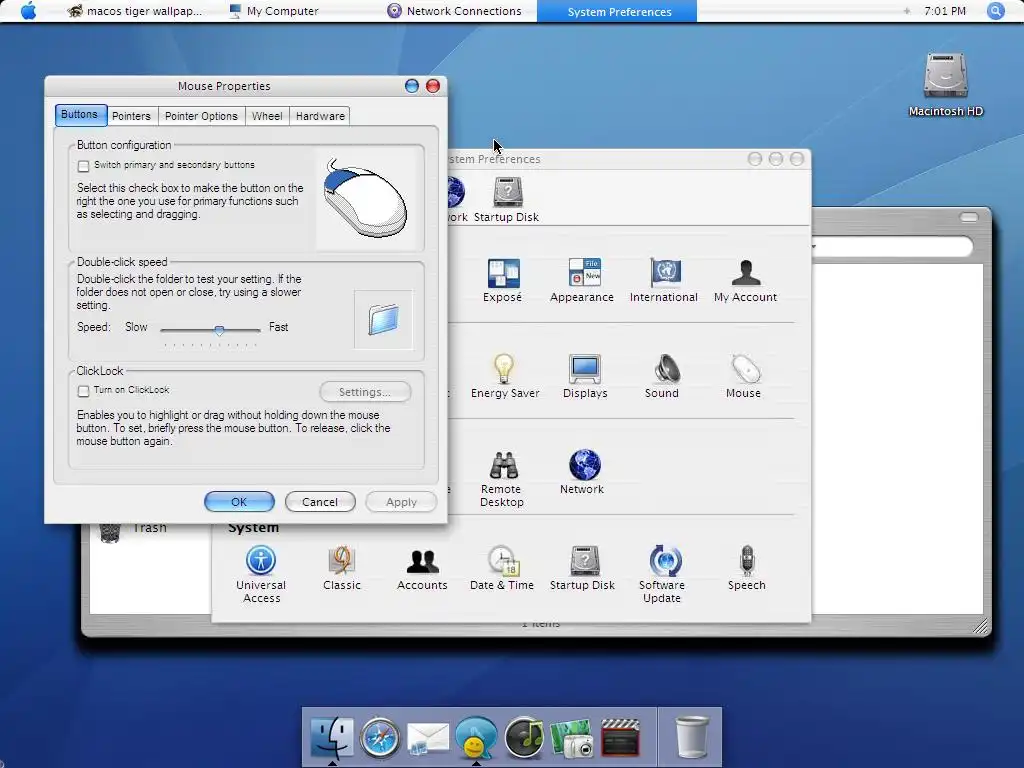Open the Accounts preference pane
The width and height of the screenshot is (1024, 768).
pos(422,568)
